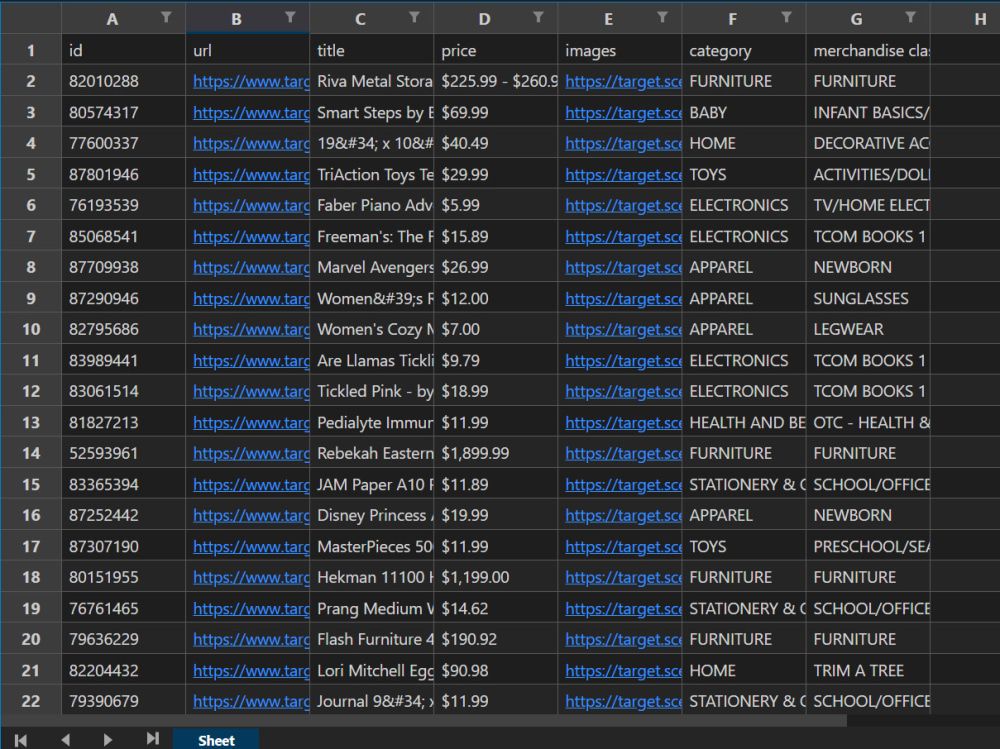Select the Sheet tab
Viewport: 1000px width, 749px height.
pos(216,740)
